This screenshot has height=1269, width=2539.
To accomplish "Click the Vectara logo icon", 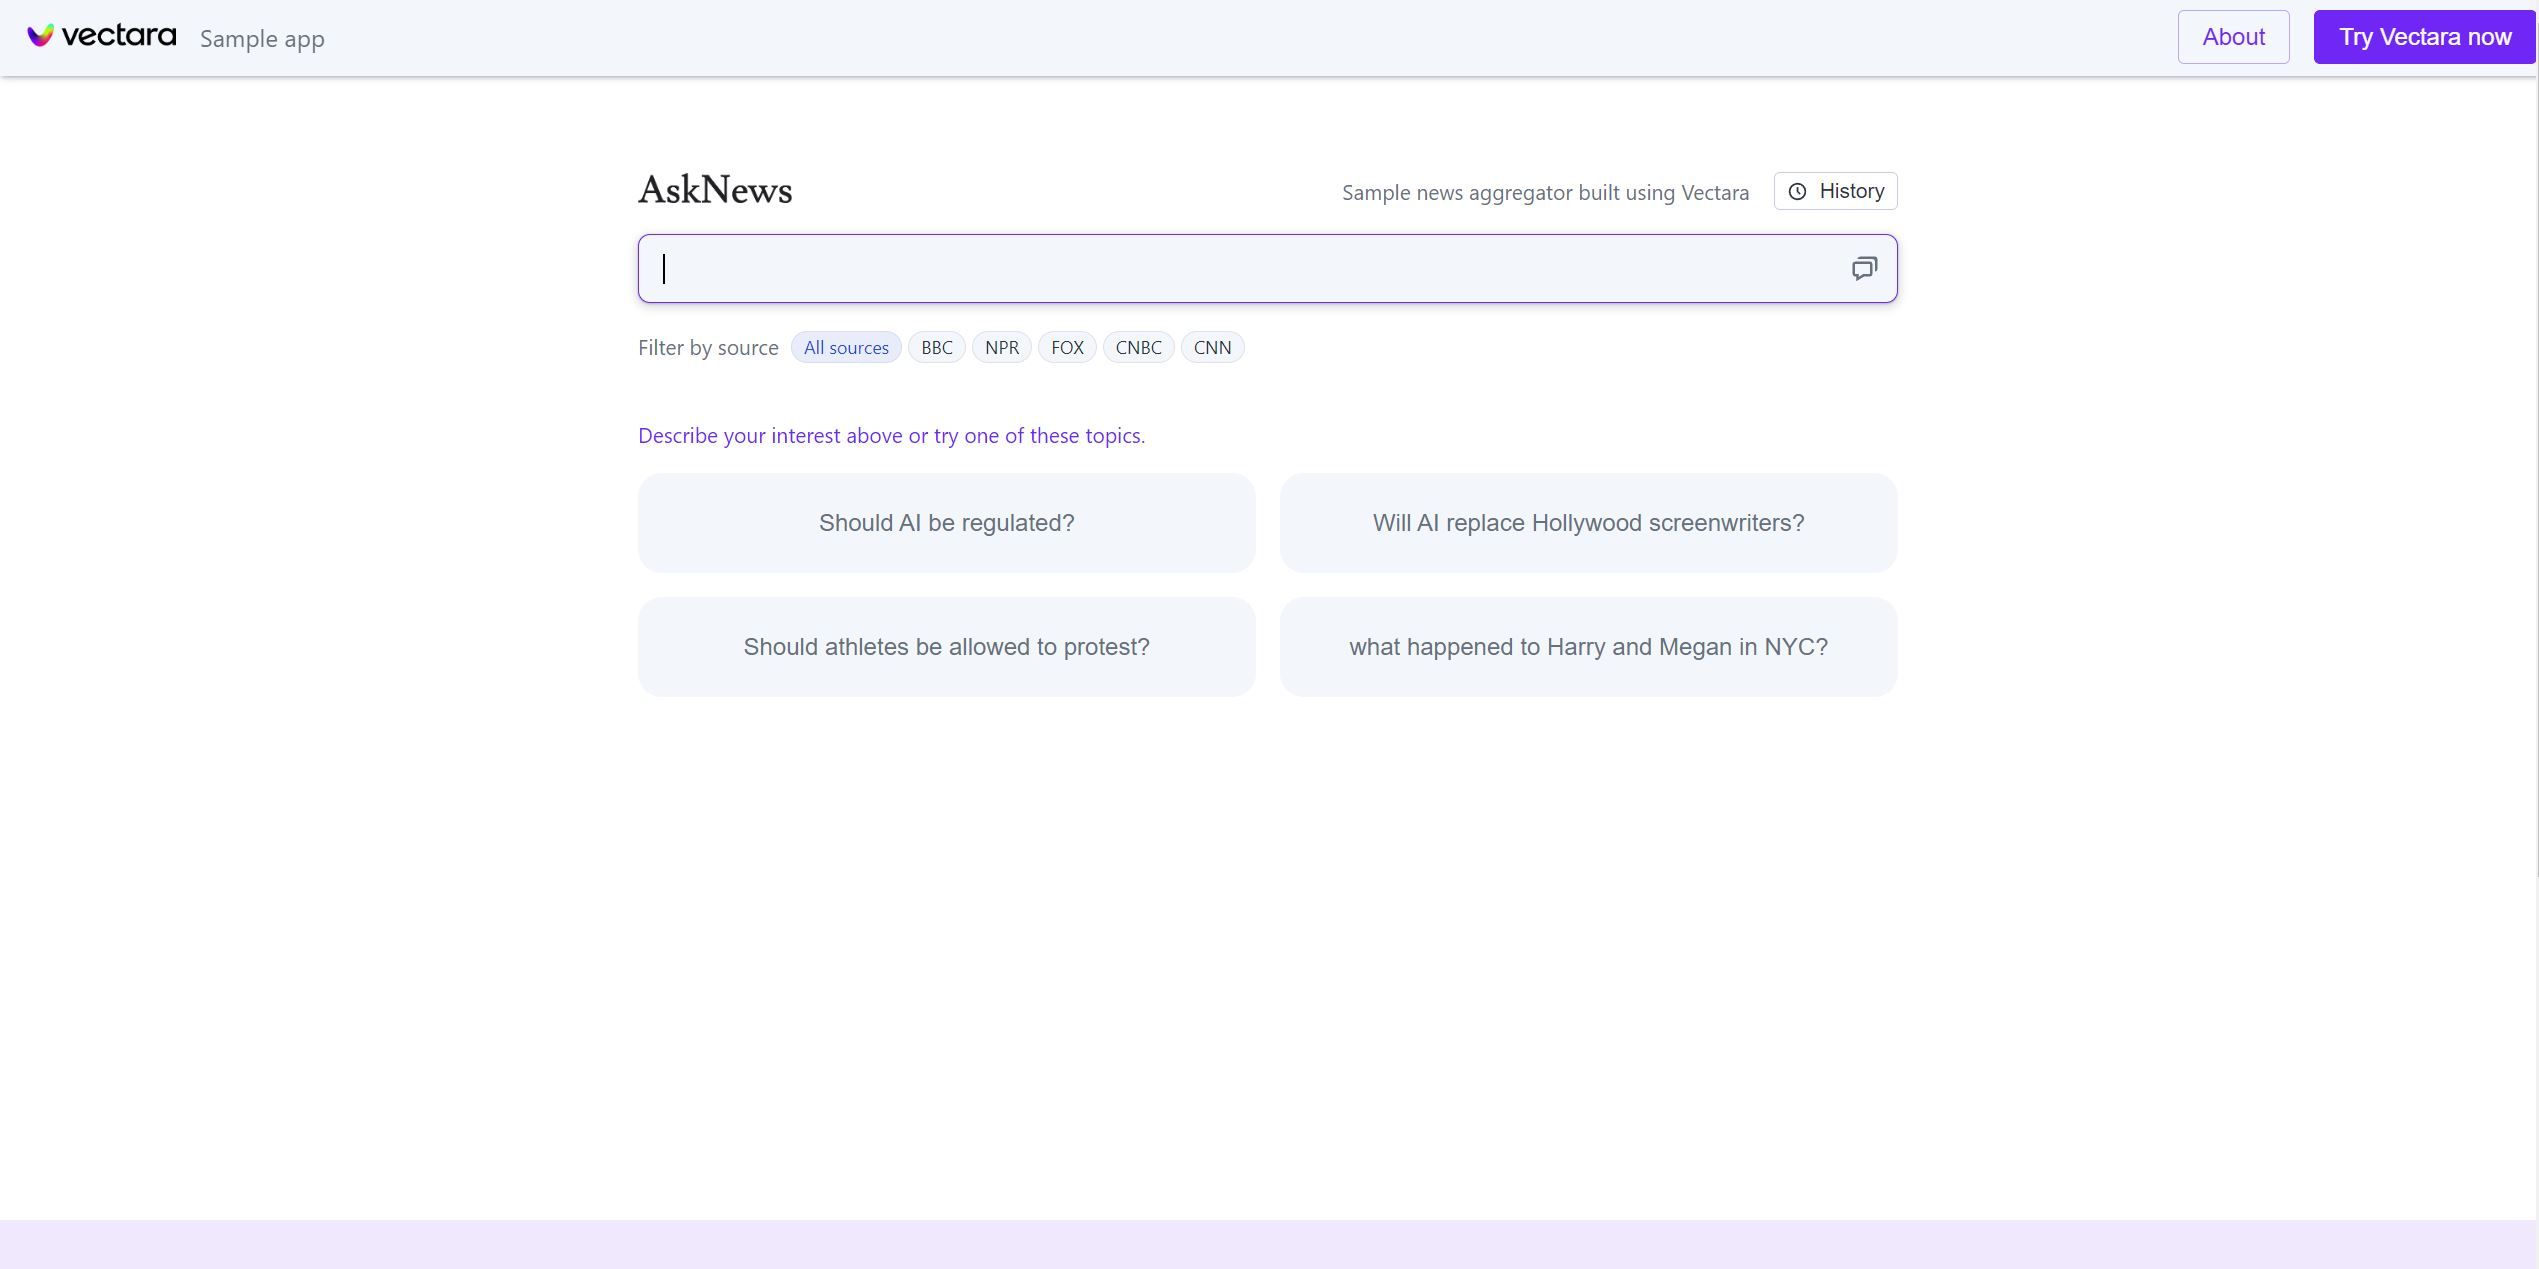I will click(40, 36).
